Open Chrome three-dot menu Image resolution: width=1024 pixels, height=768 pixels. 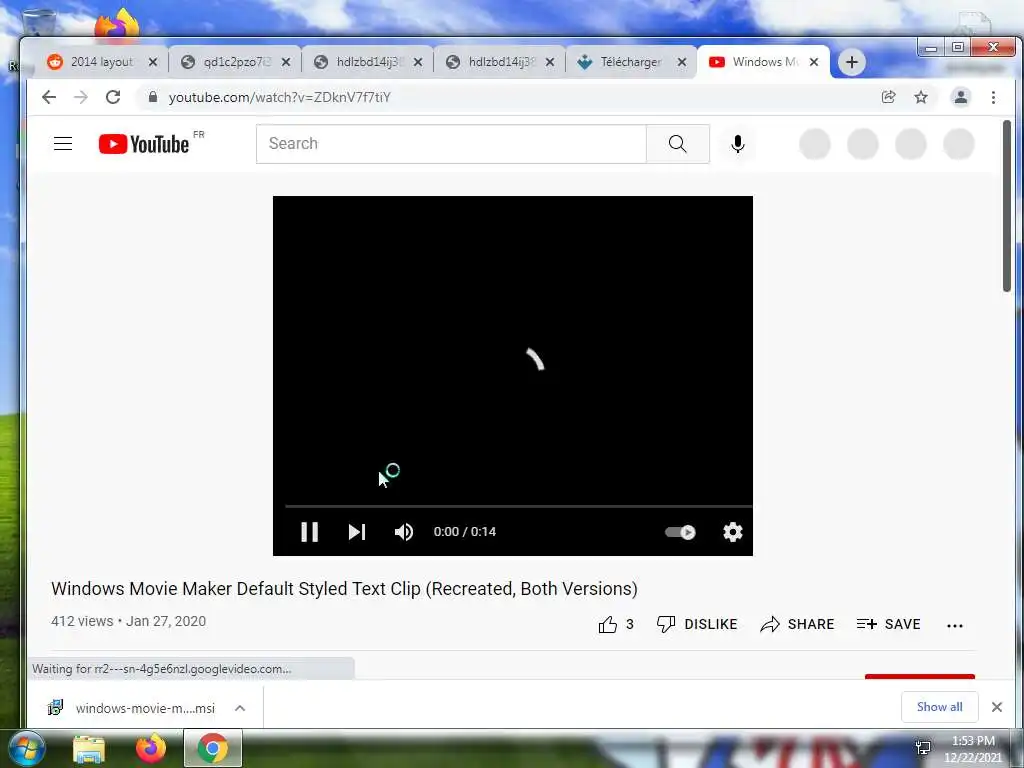pos(993,97)
